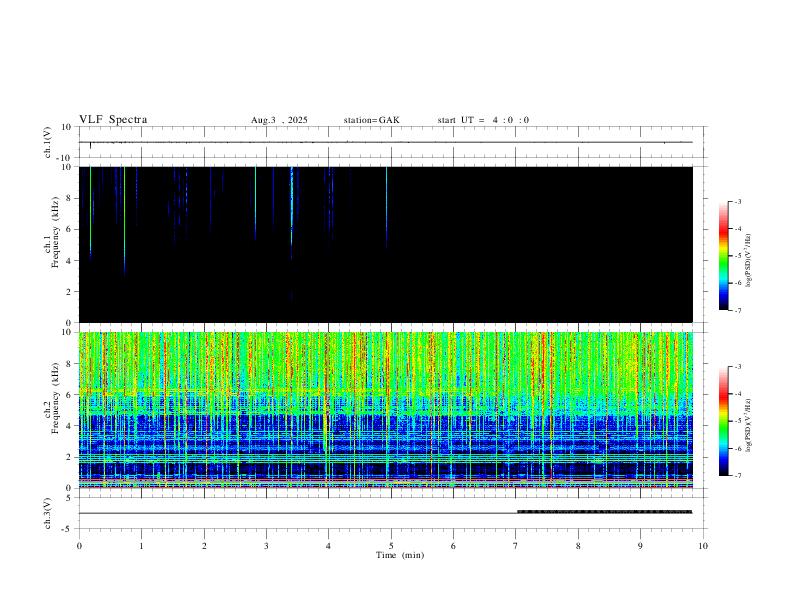Screen dimensions: 792x612
Task: Click the "8" tick on ch.1 frequency axis
Action: click(70, 198)
